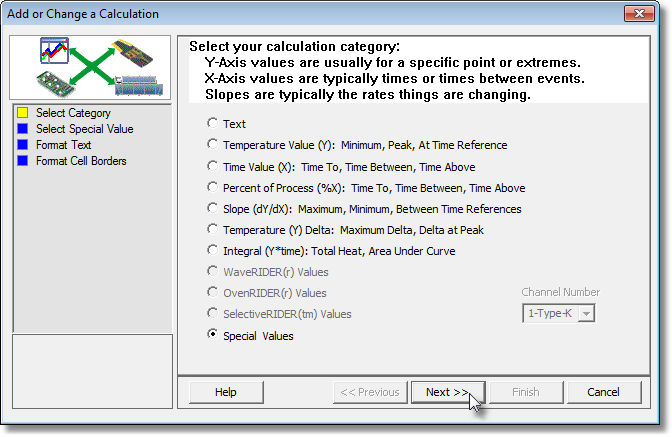Viewport: 672px width, 437px height.
Task: Click the Channel Number label
Action: [561, 292]
